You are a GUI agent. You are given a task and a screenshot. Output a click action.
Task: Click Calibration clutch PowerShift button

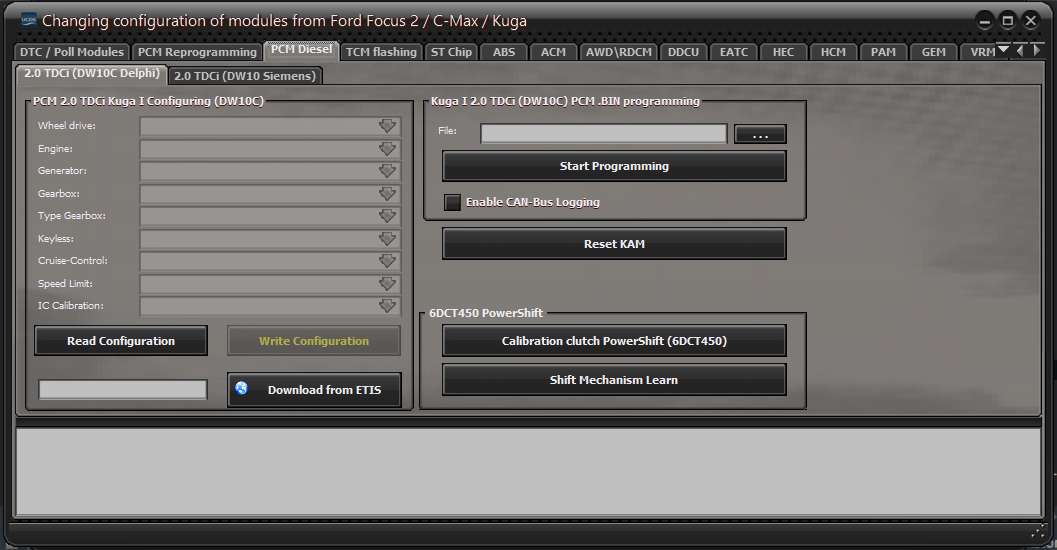tap(614, 341)
